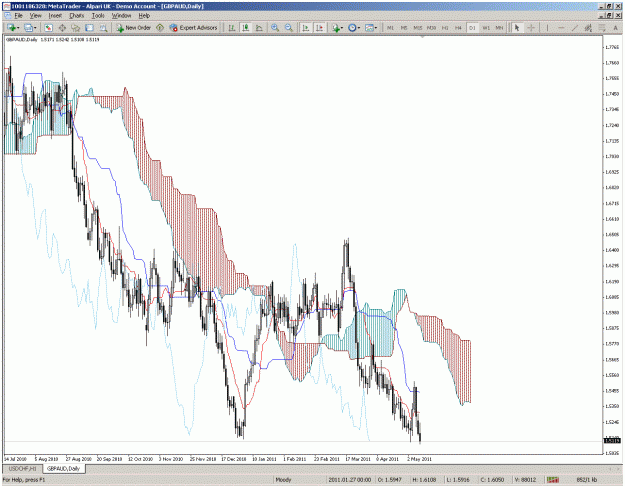Select the Fibonacci Retracement tool
This screenshot has height=486, width=625.
point(602,28)
